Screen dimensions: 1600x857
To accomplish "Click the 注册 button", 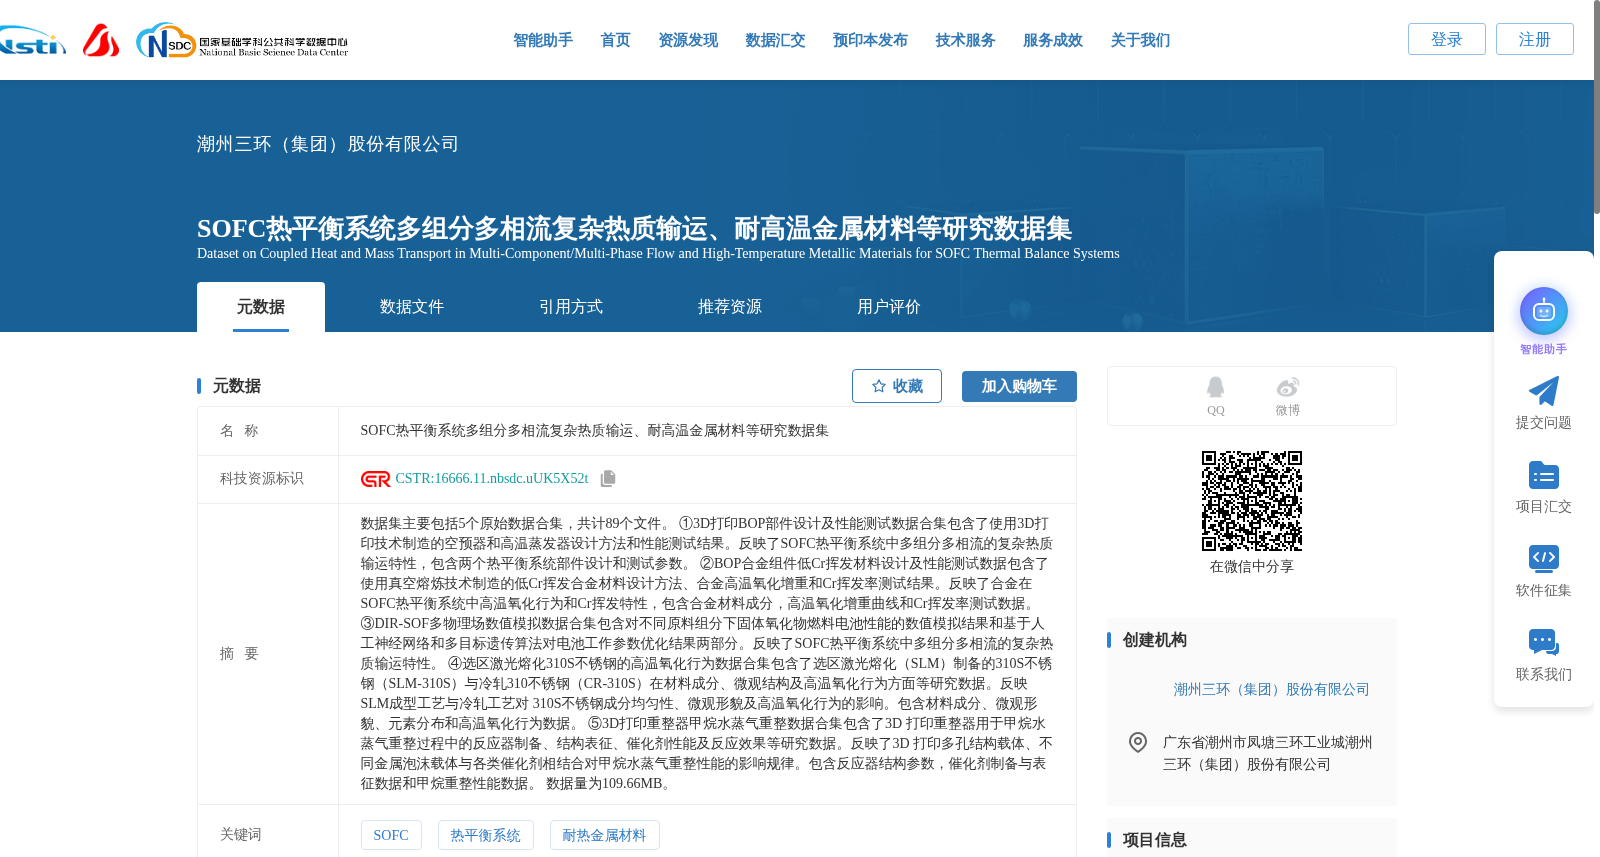I will (1535, 39).
